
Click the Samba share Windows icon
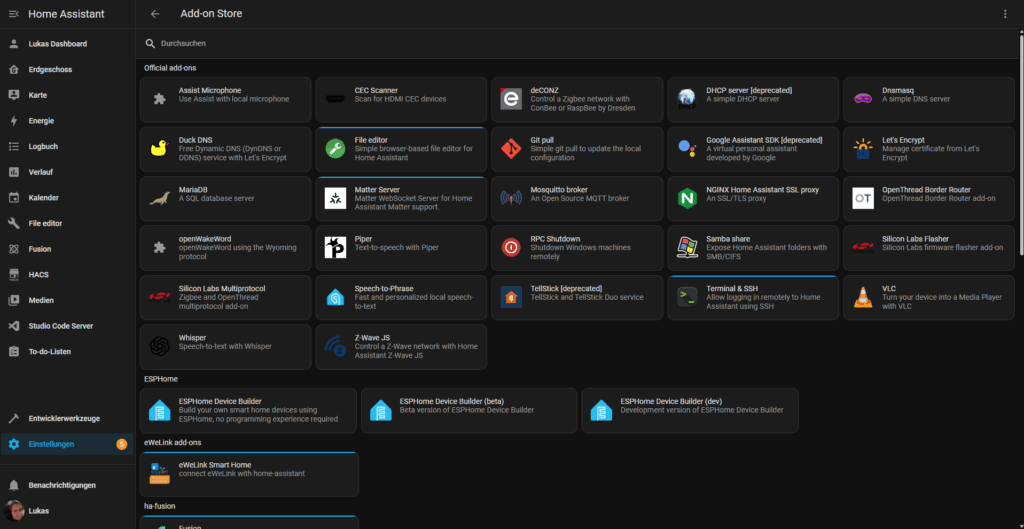pyautogui.click(x=687, y=248)
